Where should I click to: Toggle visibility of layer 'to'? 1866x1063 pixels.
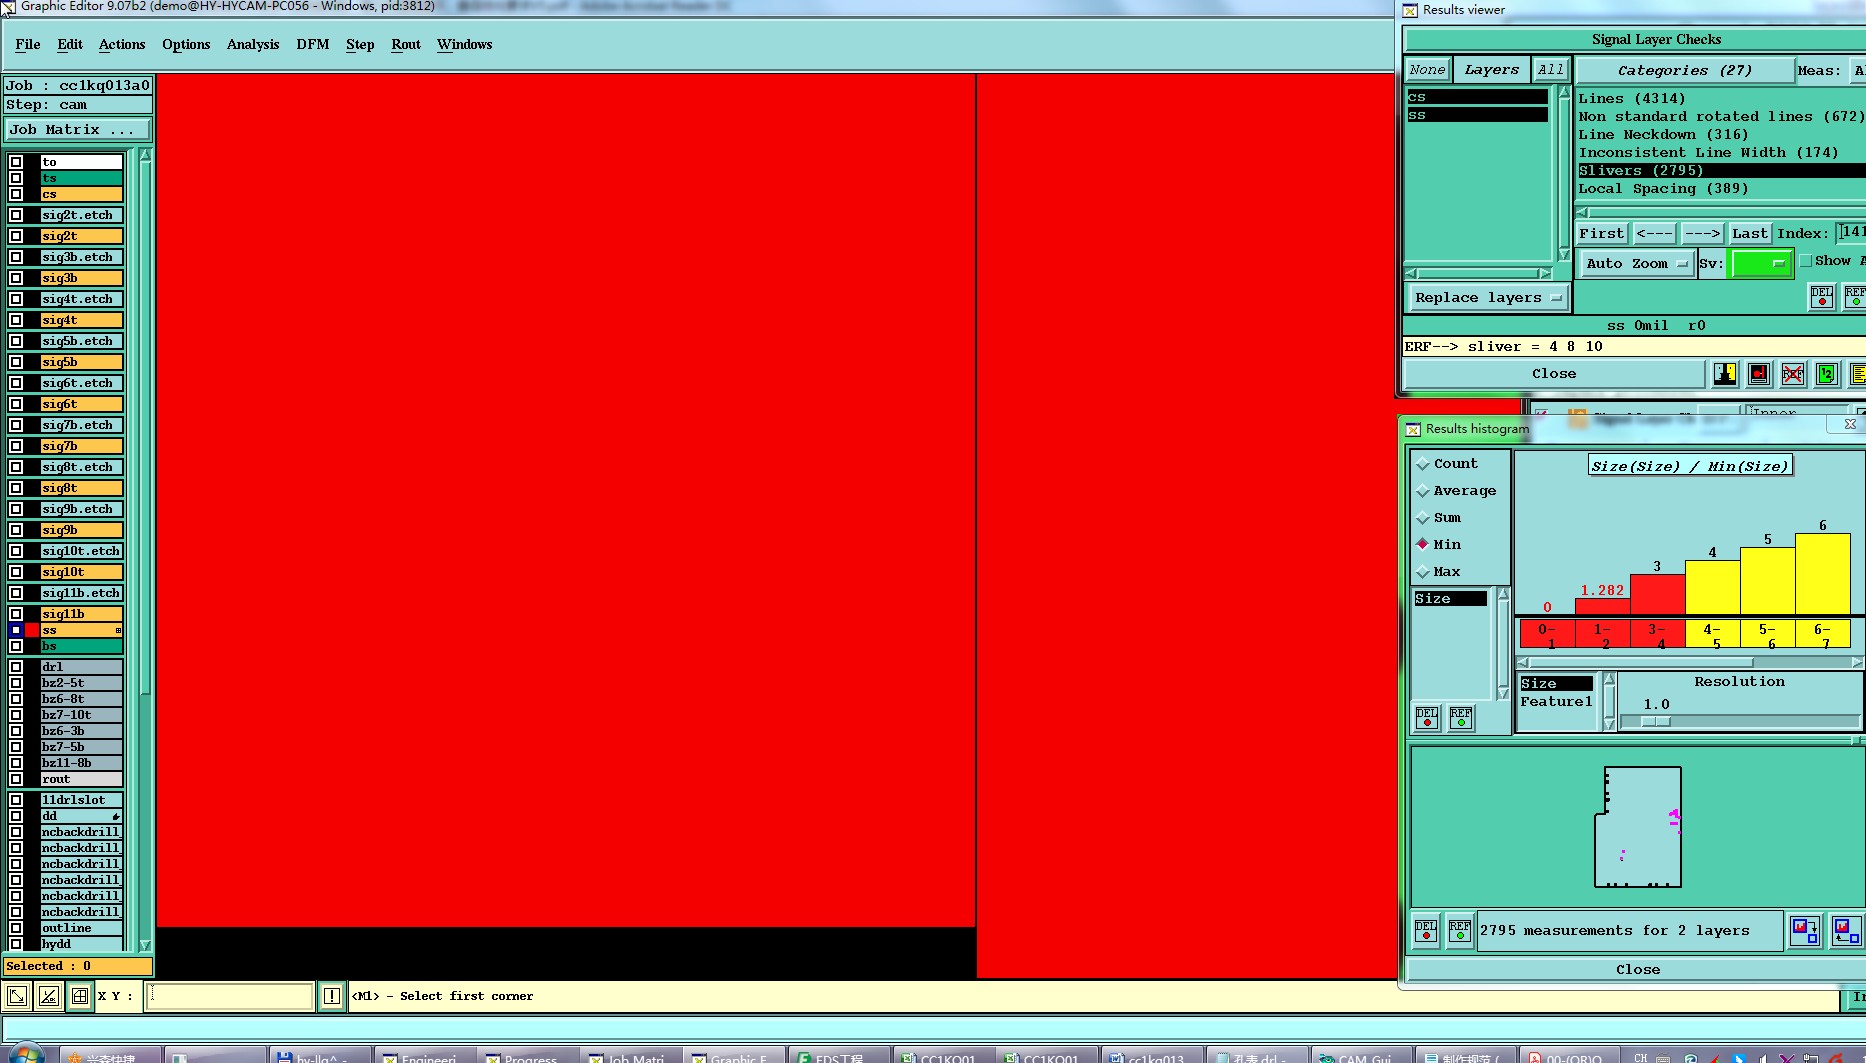[16, 161]
